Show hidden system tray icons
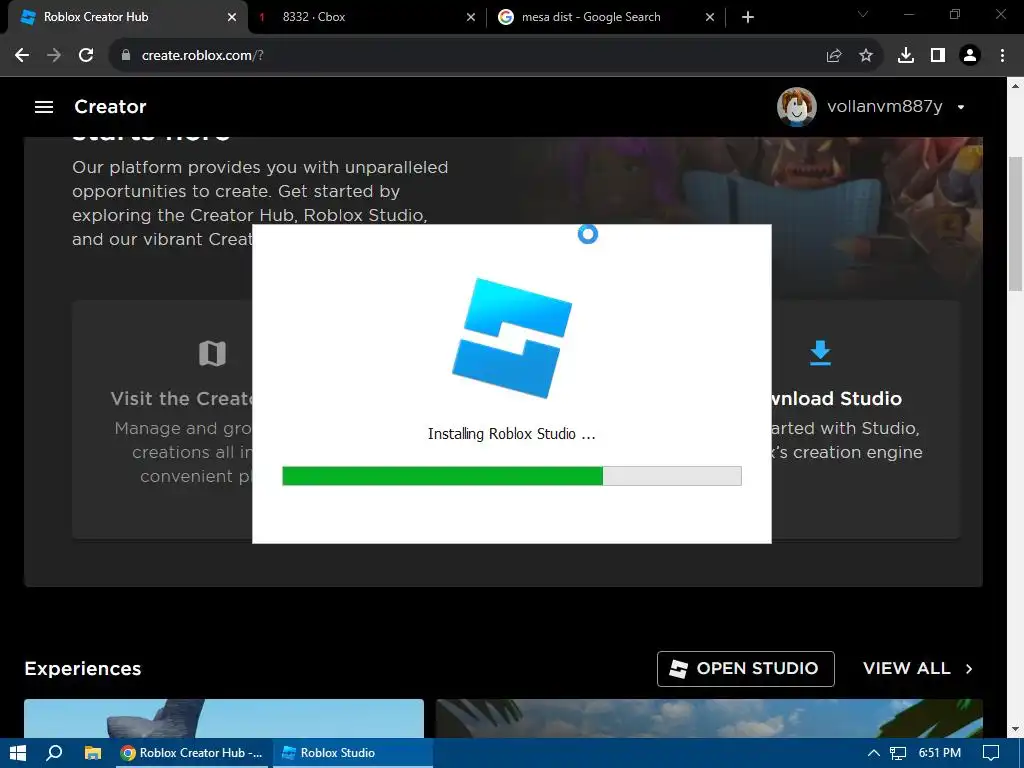Viewport: 1024px width, 768px height. [874, 753]
